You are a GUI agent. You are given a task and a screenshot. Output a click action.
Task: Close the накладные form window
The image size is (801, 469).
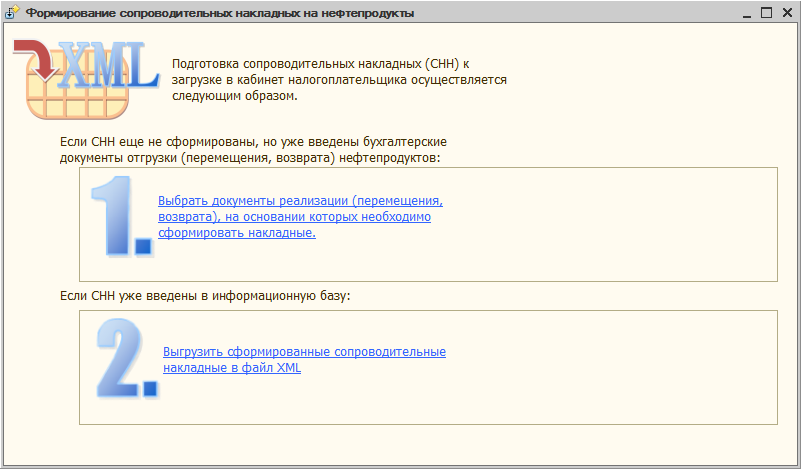(786, 13)
